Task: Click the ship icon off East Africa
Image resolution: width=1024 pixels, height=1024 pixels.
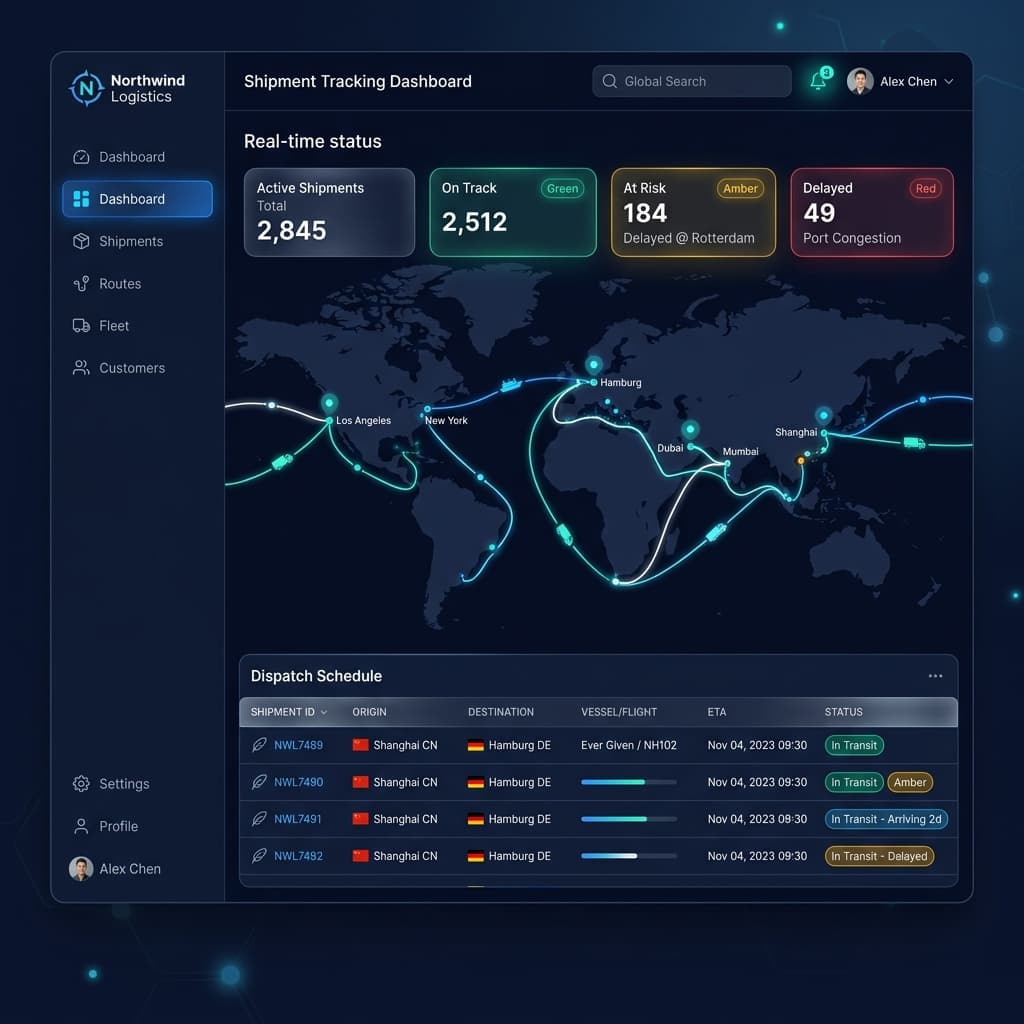Action: click(x=716, y=532)
